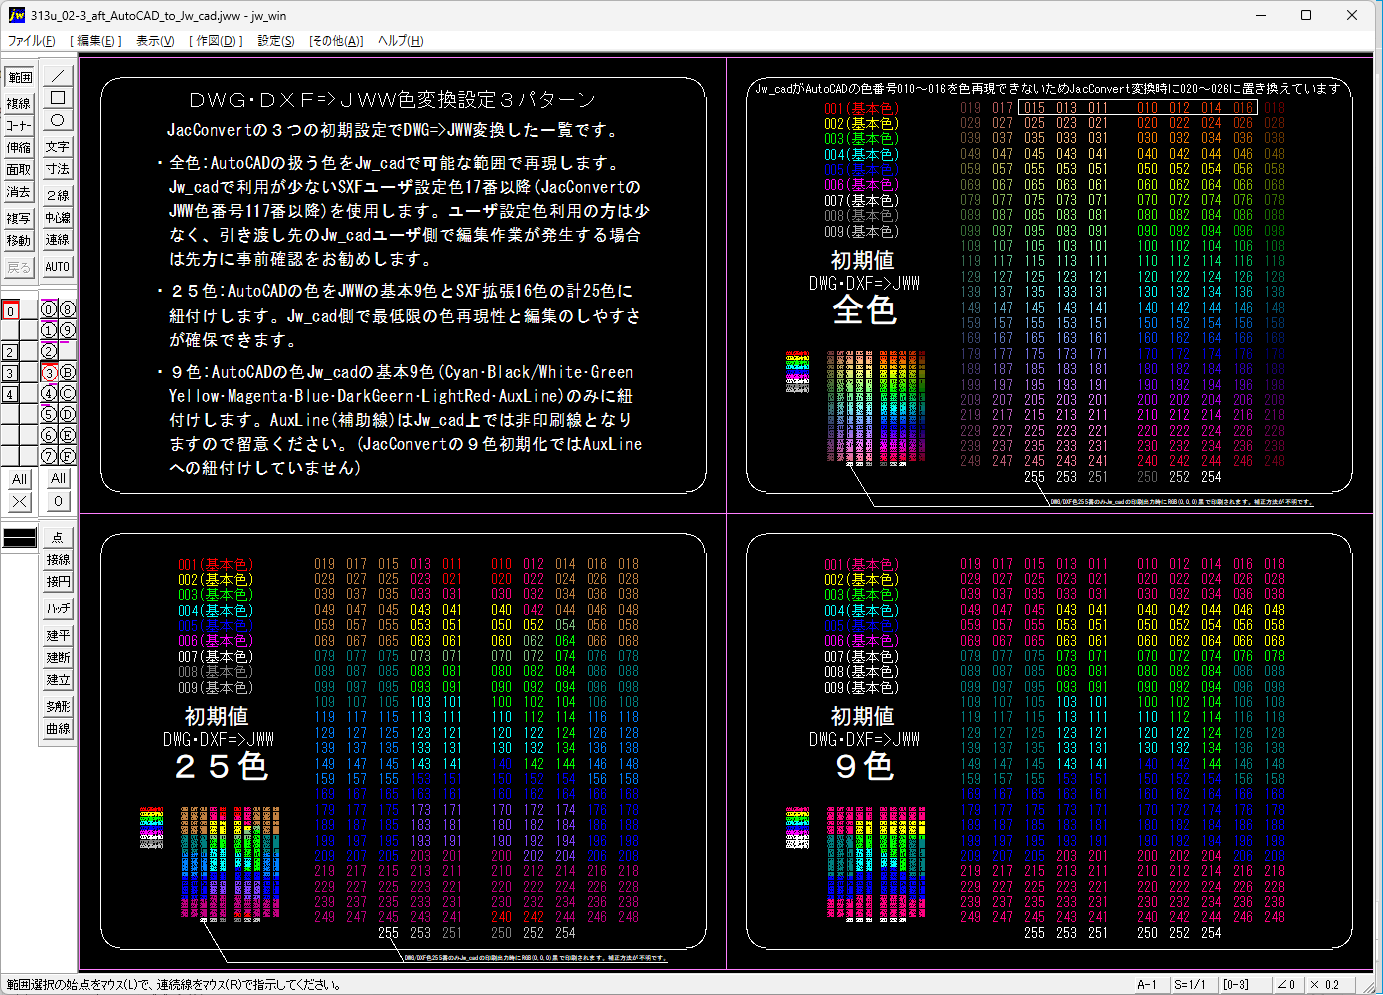1383x995 pixels.
Task: Toggle layer 8 visibility state
Action: pos(68,310)
